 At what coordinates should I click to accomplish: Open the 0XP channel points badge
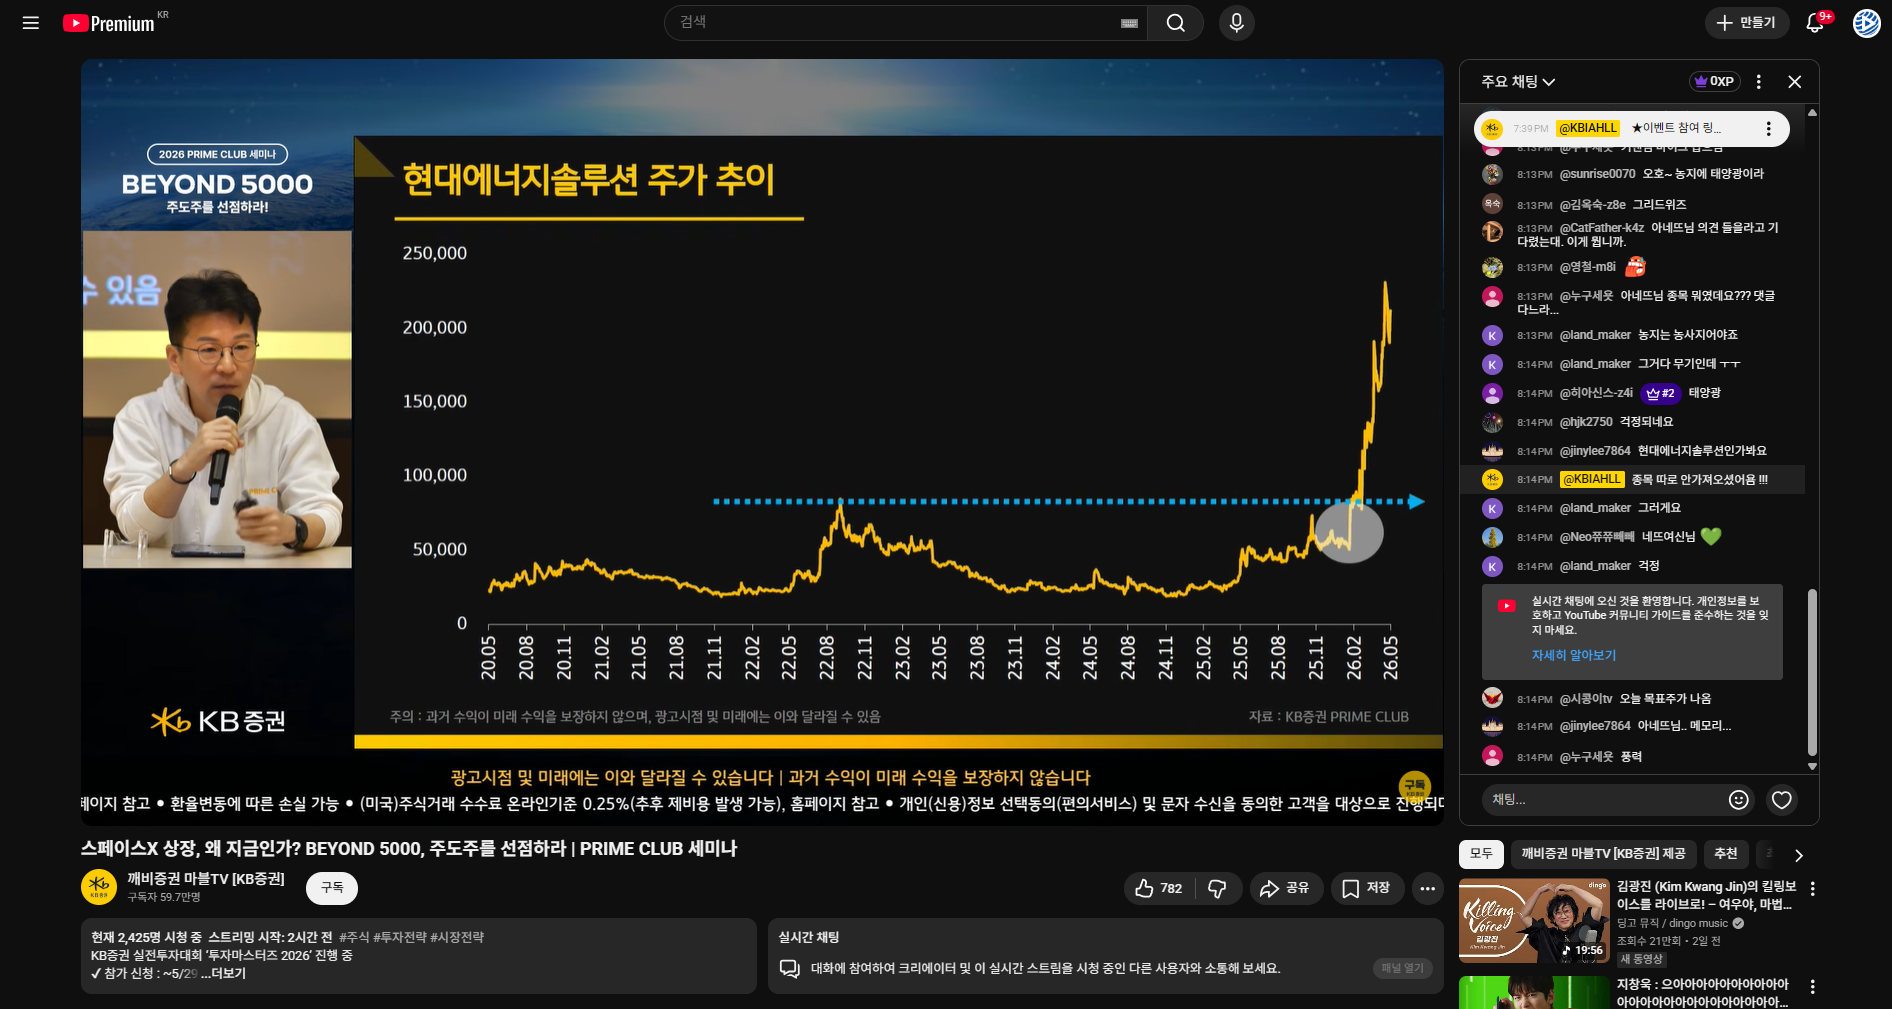tap(1715, 82)
